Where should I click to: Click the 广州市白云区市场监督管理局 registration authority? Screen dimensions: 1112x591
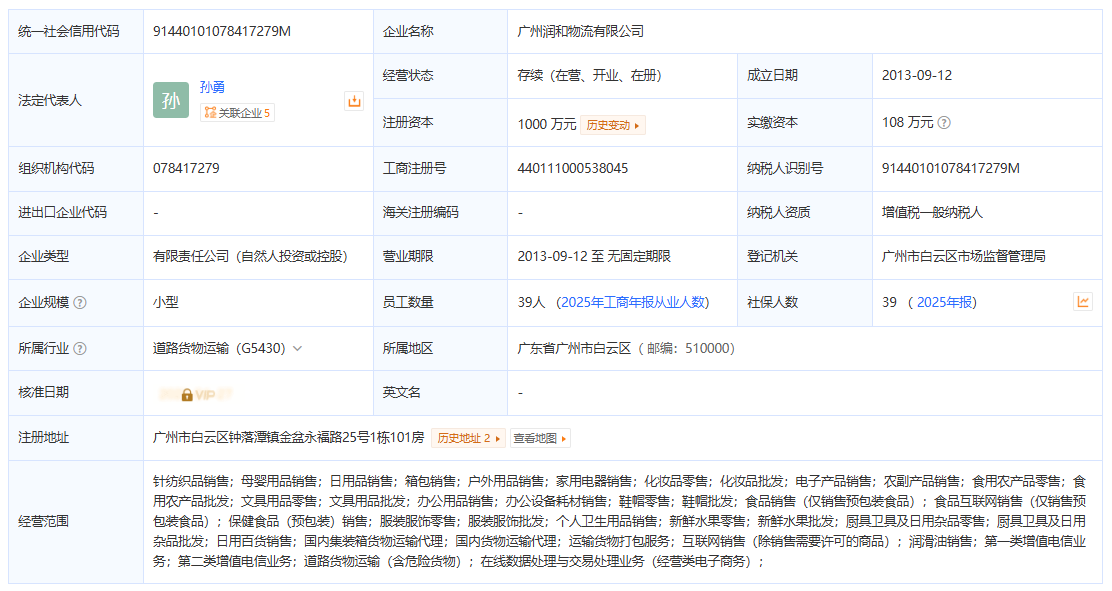(964, 256)
